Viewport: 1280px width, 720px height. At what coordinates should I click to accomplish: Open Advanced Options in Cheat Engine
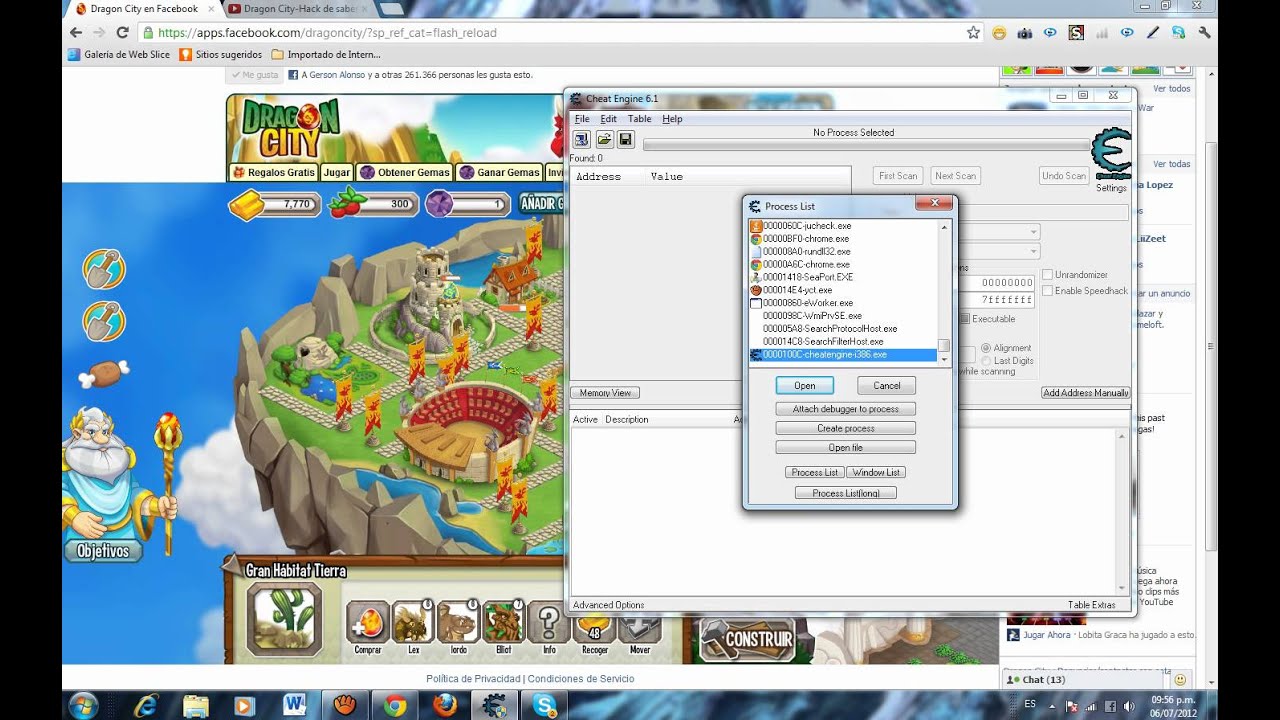tap(609, 605)
